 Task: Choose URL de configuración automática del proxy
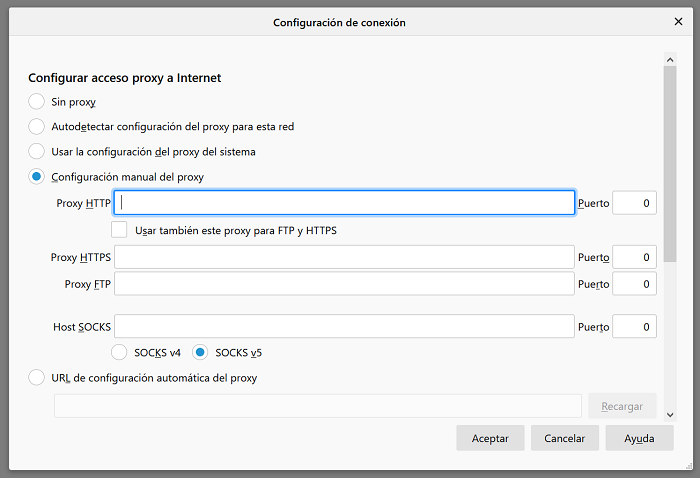(37, 378)
